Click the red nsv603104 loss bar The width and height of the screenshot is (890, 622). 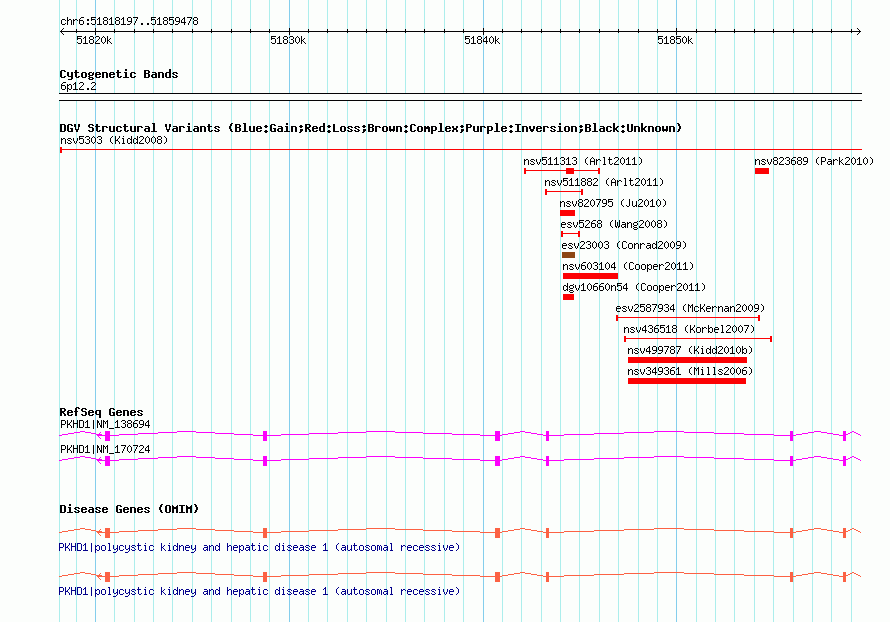point(590,276)
